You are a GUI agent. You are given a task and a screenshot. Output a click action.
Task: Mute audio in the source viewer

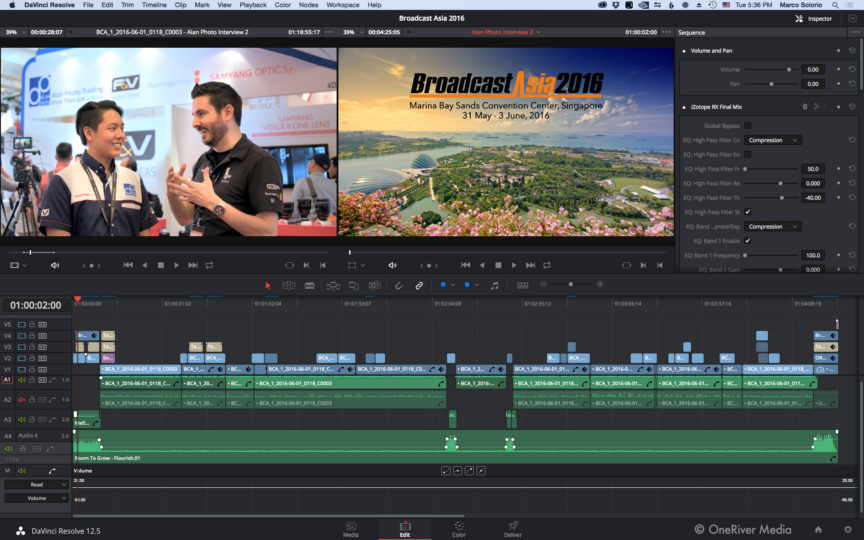55,265
